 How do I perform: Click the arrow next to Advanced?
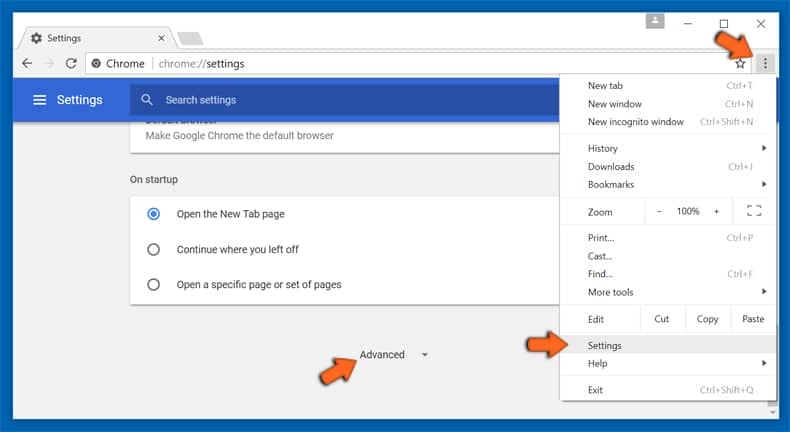[425, 355]
